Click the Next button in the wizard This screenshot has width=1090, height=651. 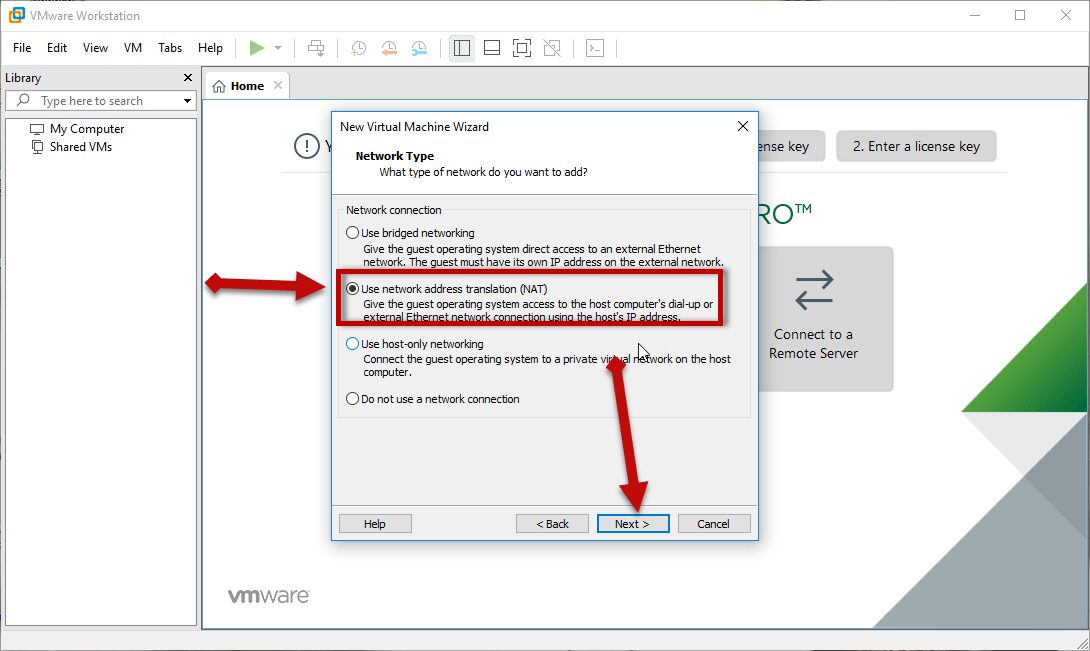tap(632, 524)
